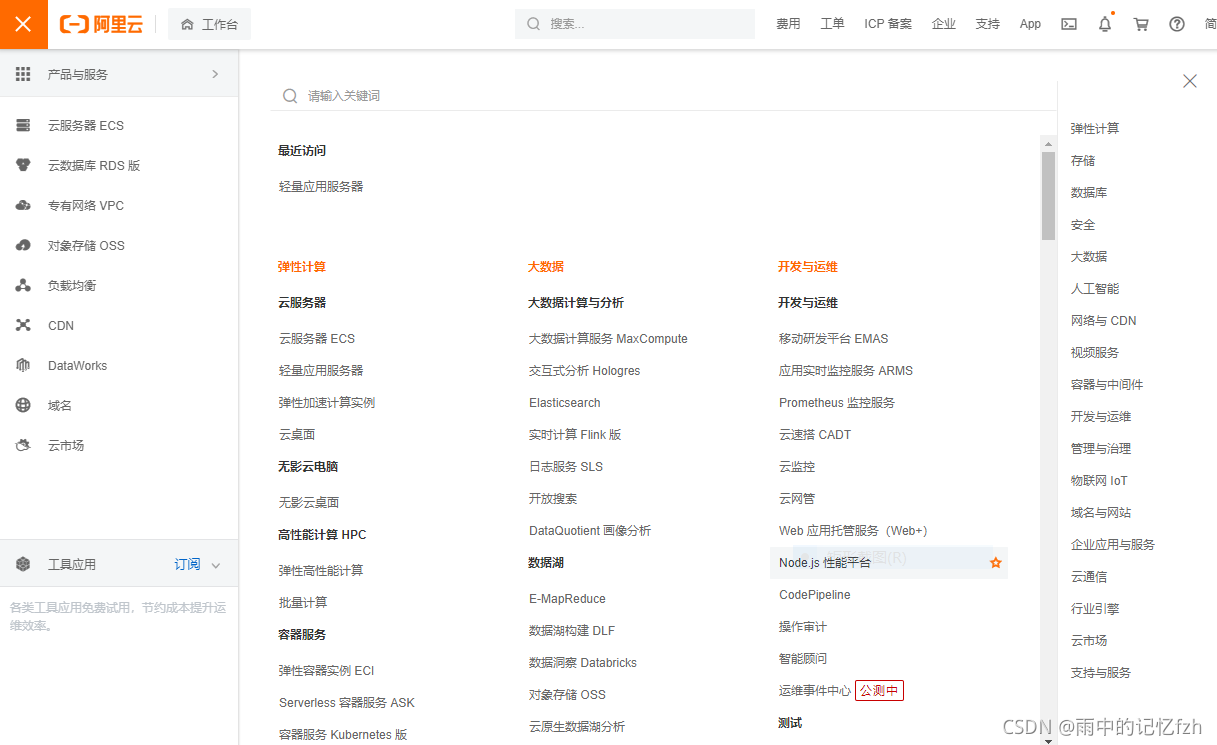Click the product list scrollbar thumb
Screen dimensions: 1217x745
pos(1048,195)
